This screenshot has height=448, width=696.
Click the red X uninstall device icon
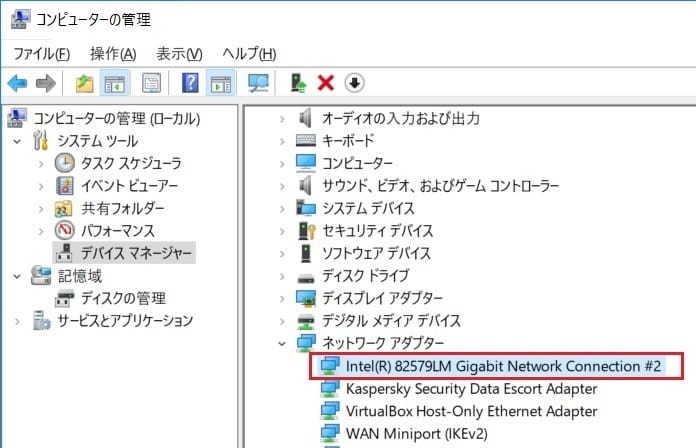pos(325,83)
